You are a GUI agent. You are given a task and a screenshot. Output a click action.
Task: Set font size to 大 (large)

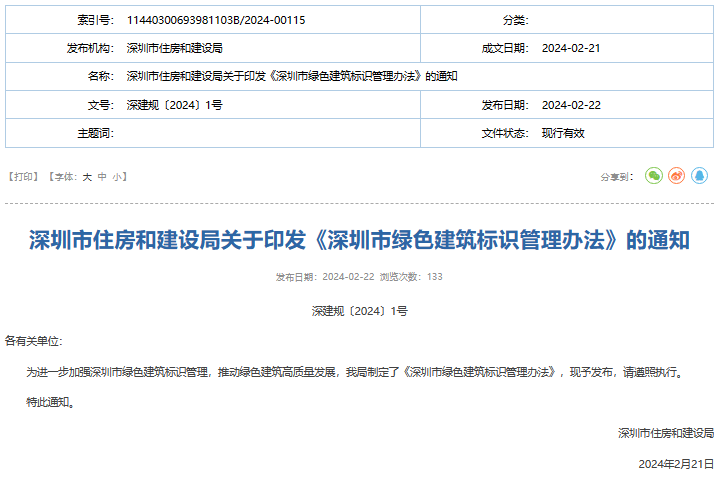(x=87, y=177)
